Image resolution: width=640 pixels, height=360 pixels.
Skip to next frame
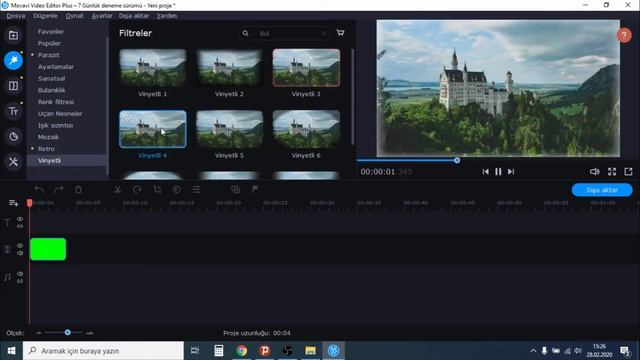coord(511,172)
